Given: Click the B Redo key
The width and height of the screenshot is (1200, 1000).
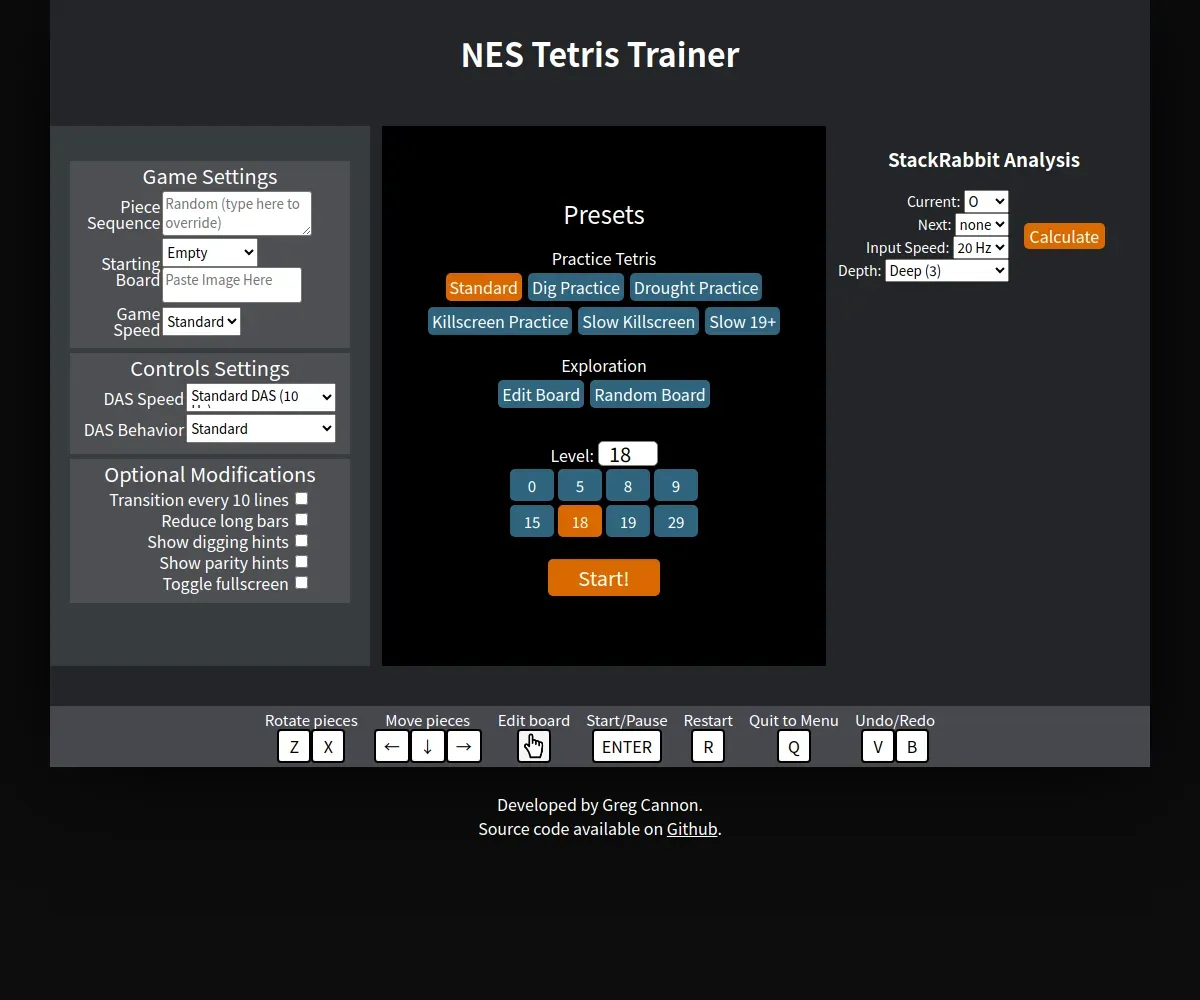Looking at the screenshot, I should coord(912,747).
